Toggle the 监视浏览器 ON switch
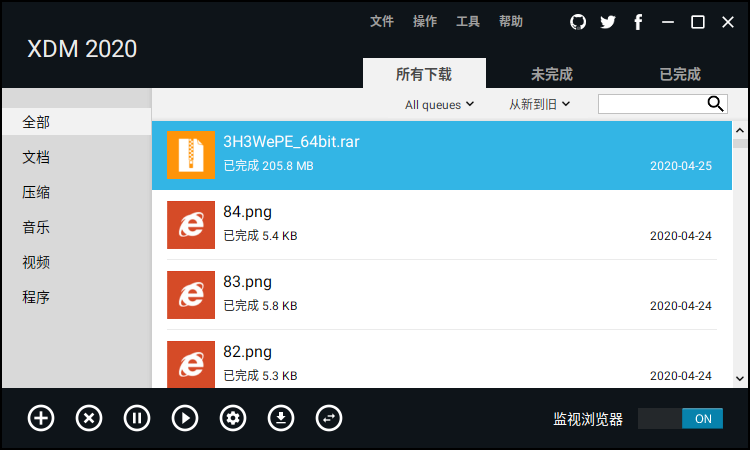The image size is (750, 450). [x=680, y=418]
